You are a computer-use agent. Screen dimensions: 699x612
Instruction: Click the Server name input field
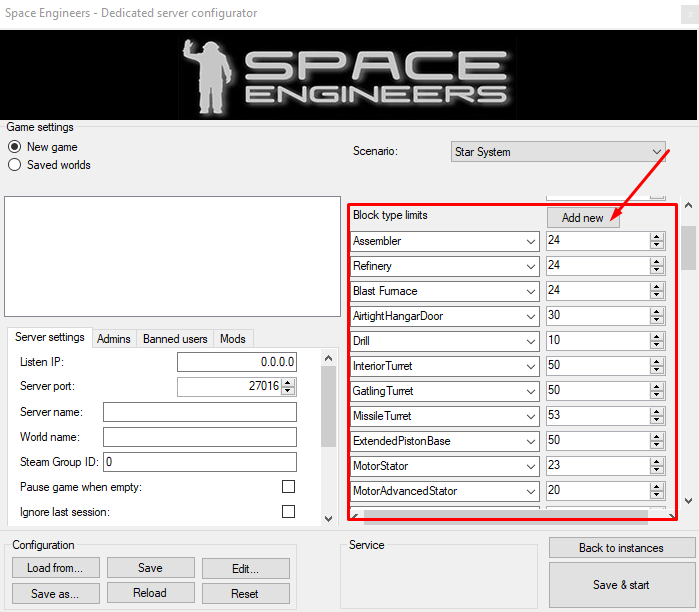click(199, 412)
